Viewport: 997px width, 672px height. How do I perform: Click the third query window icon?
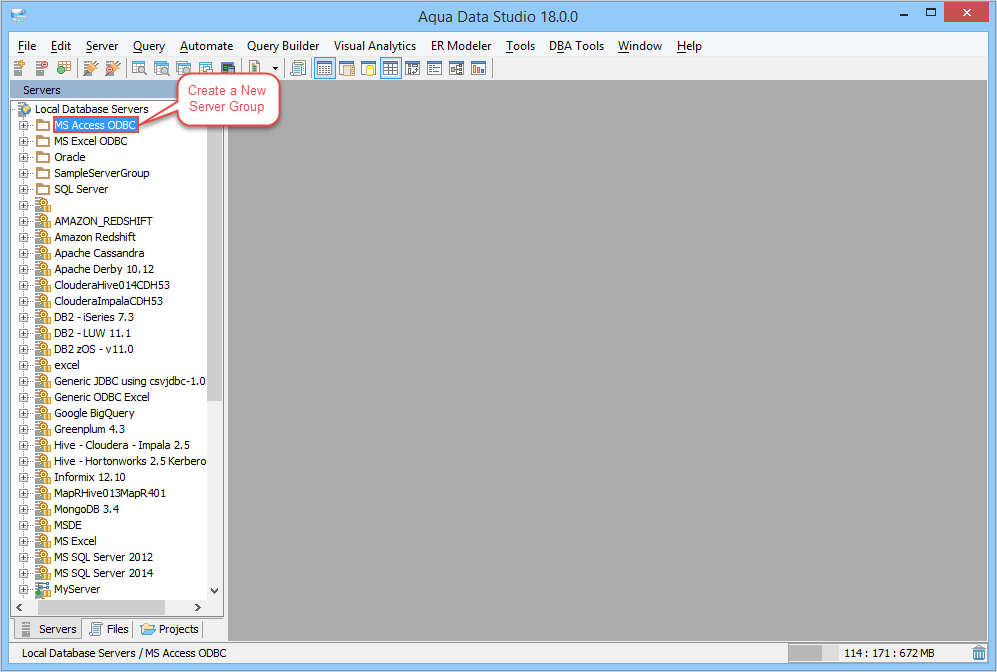coord(184,68)
